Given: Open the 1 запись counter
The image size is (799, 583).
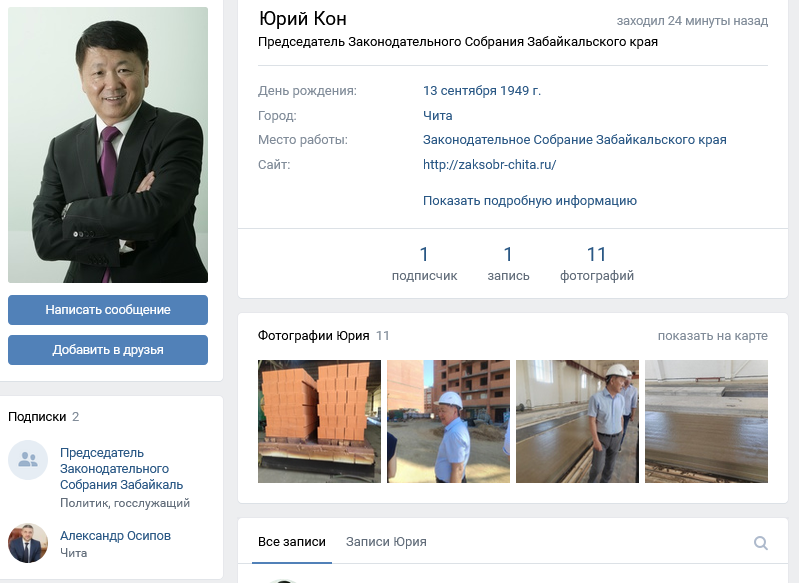Looking at the screenshot, I should 508,263.
